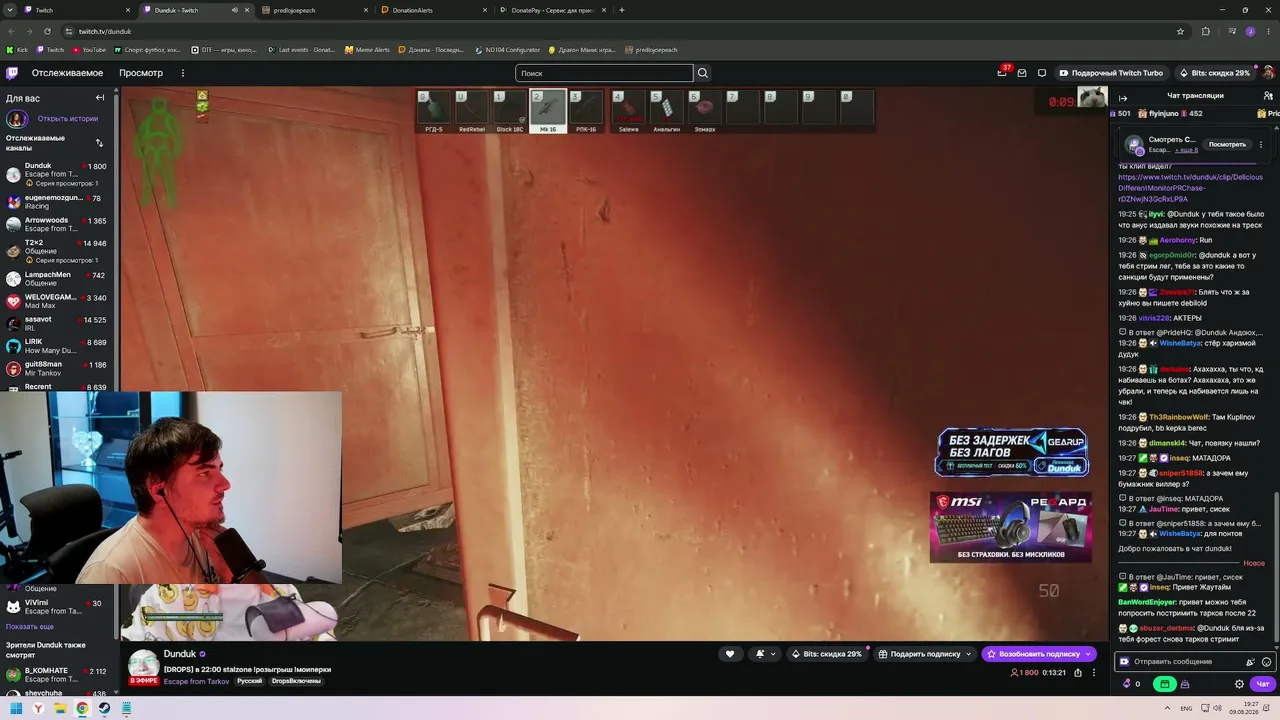Click the "Возобновить подписку" button
This screenshot has height=720, width=1280.
(1039, 654)
